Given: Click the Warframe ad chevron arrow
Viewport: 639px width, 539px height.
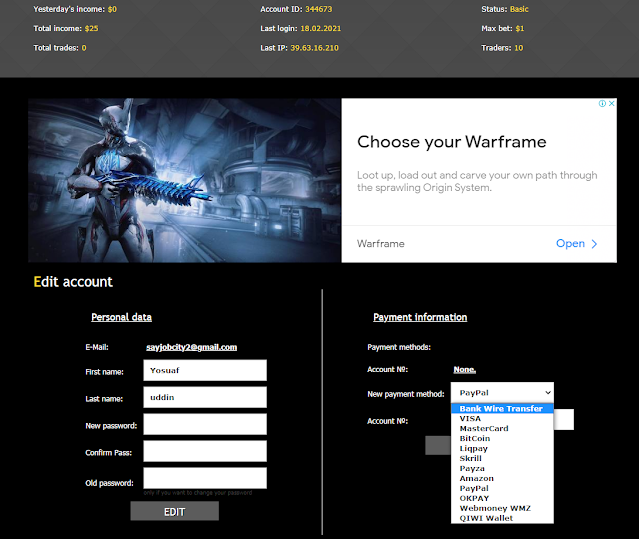Looking at the screenshot, I should 594,244.
